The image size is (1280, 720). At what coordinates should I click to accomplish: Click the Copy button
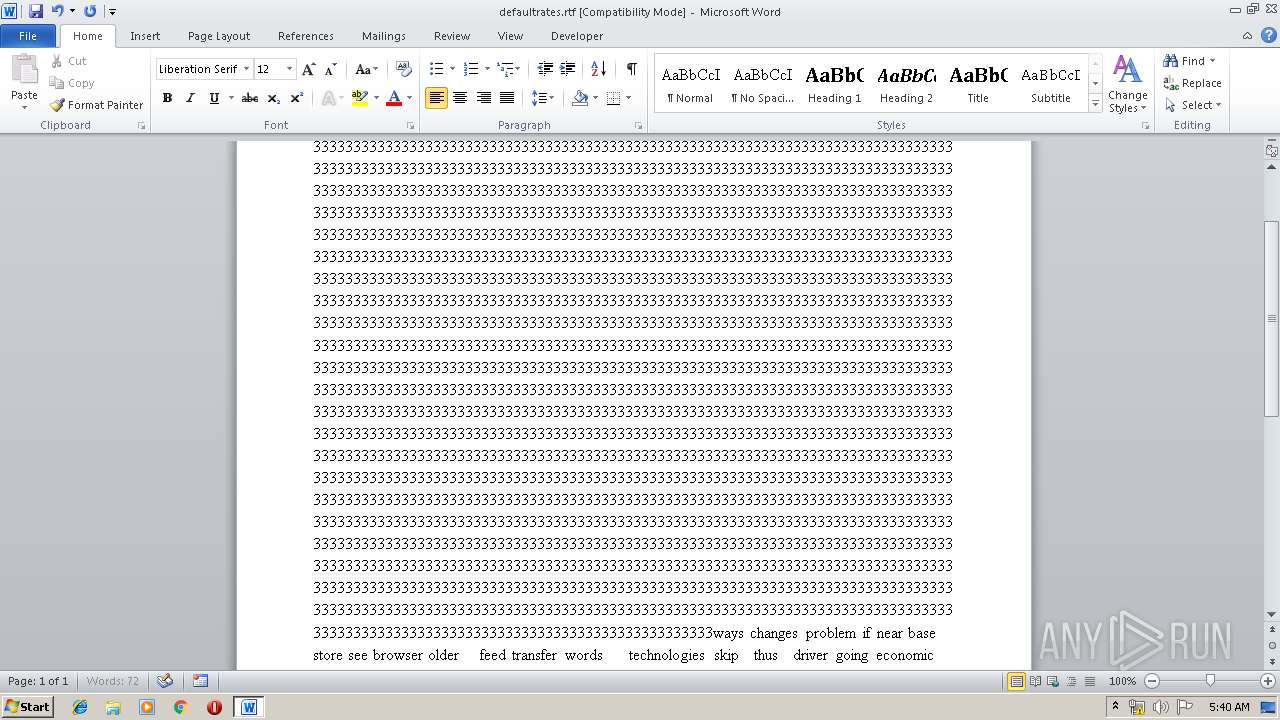[72, 83]
